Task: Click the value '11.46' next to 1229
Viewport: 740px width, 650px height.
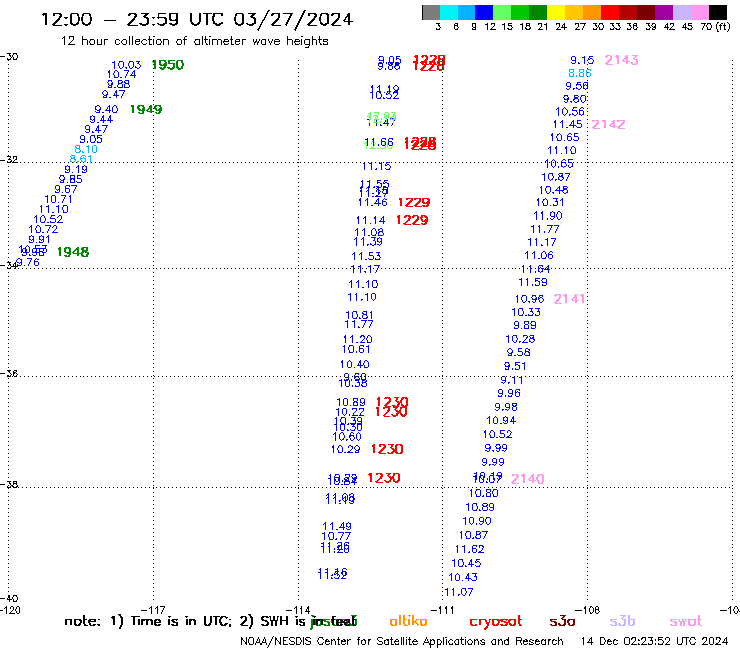Action: click(x=372, y=202)
